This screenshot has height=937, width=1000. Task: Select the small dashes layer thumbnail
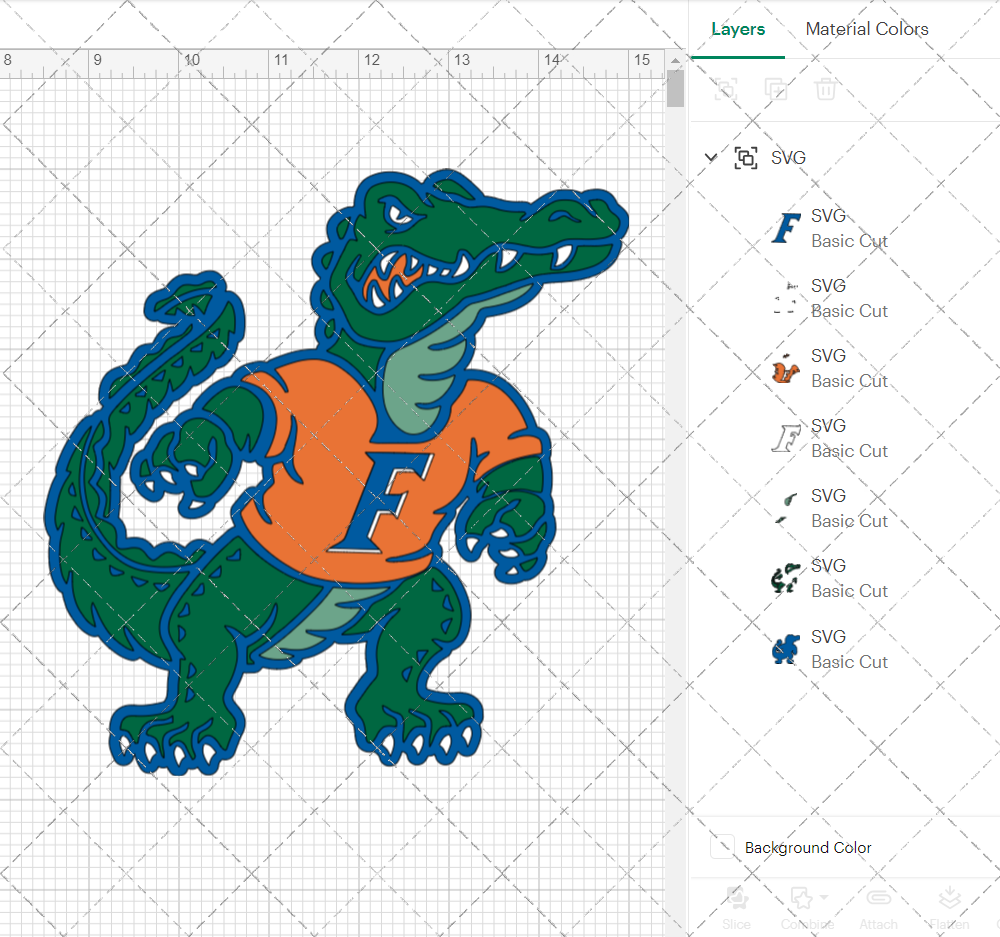786,298
